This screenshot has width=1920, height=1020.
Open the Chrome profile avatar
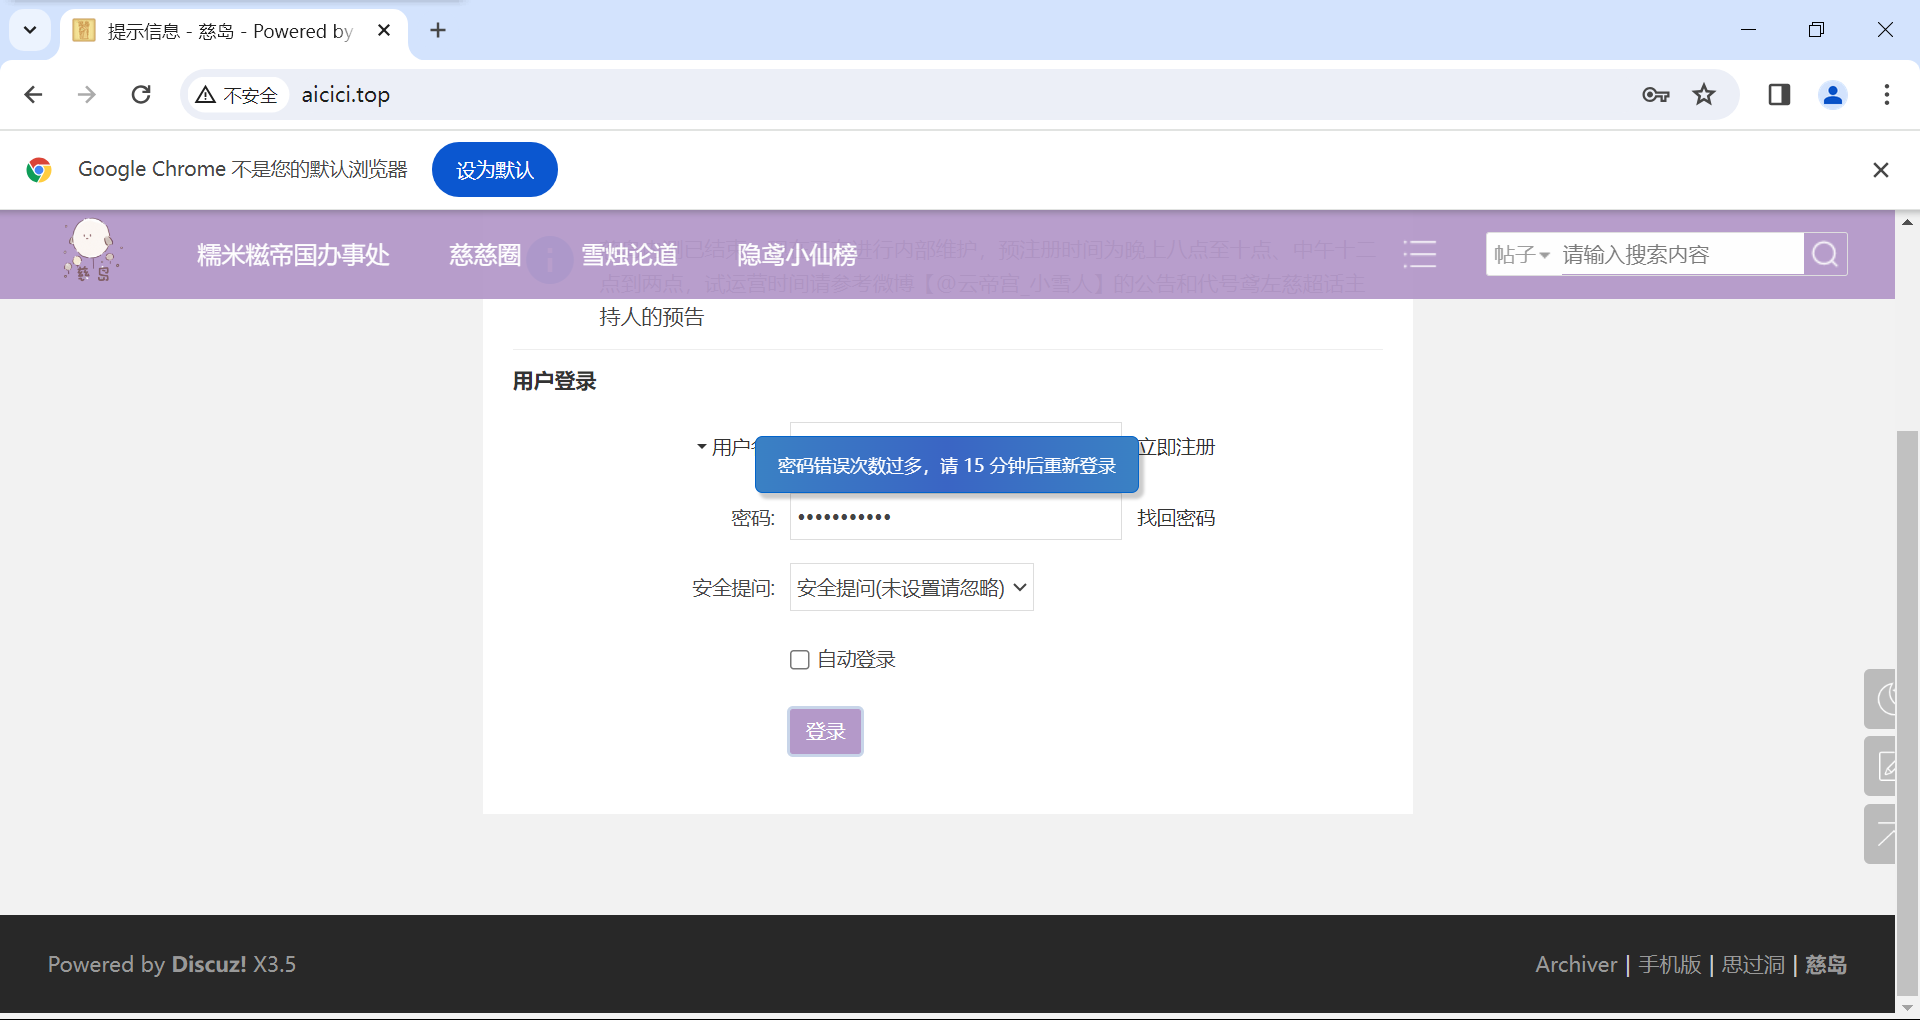pyautogui.click(x=1832, y=95)
